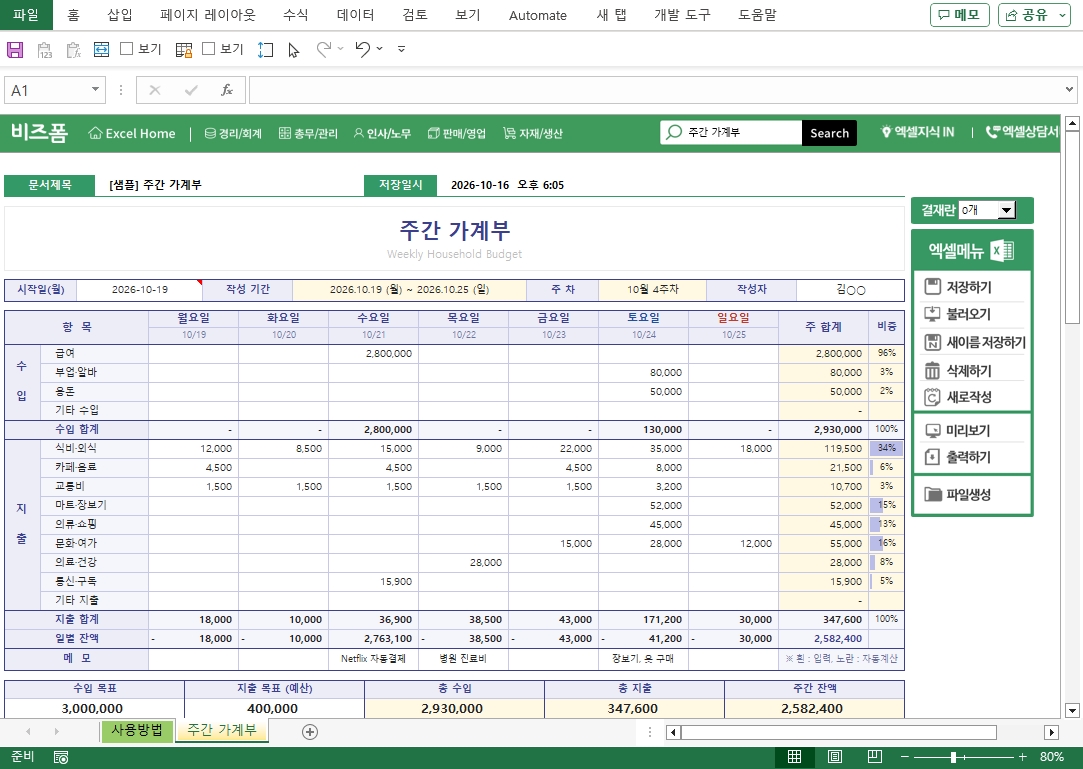The height and width of the screenshot is (769, 1083).
Task: Click the table-with-lock icon in the toolbar
Action: pyautogui.click(x=184, y=49)
